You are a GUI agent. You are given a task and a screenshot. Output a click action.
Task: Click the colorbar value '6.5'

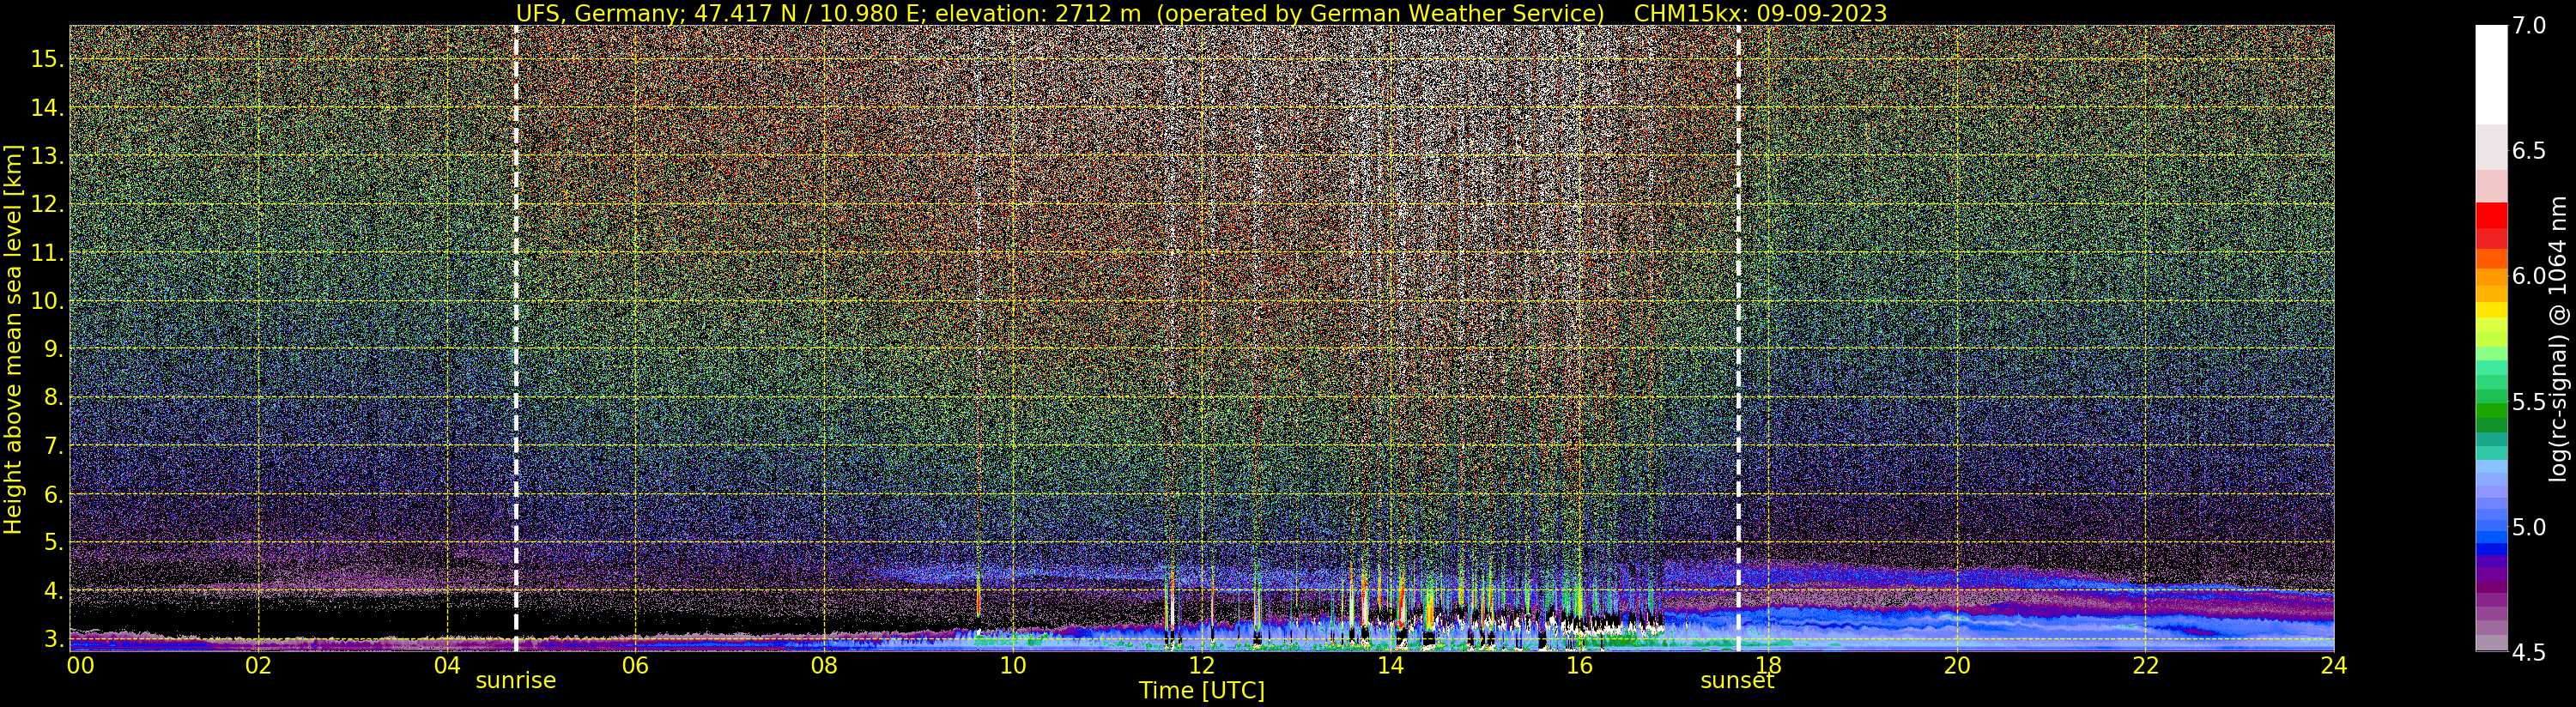coord(2528,151)
